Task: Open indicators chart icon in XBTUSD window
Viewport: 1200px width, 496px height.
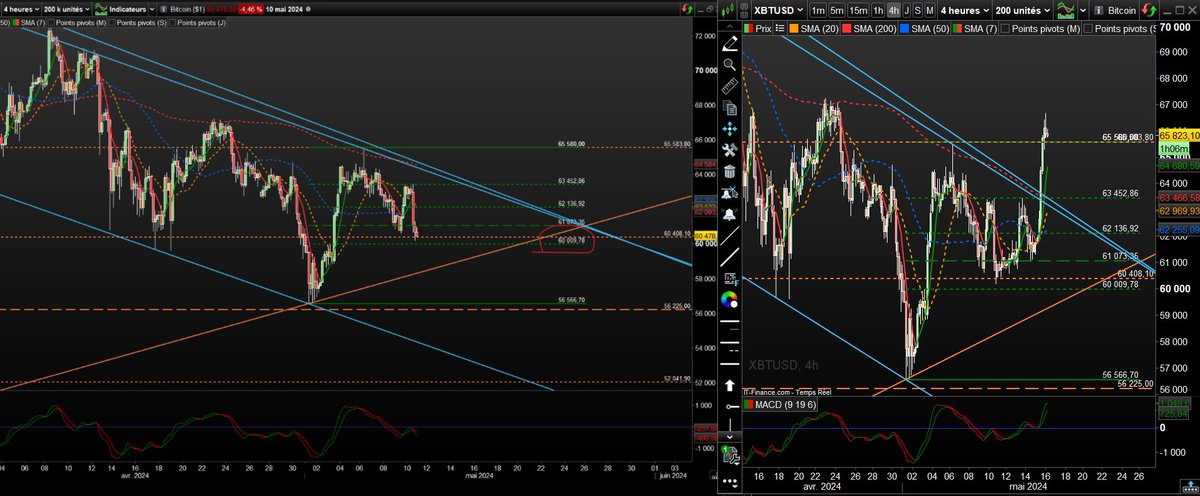Action: click(x=1065, y=10)
